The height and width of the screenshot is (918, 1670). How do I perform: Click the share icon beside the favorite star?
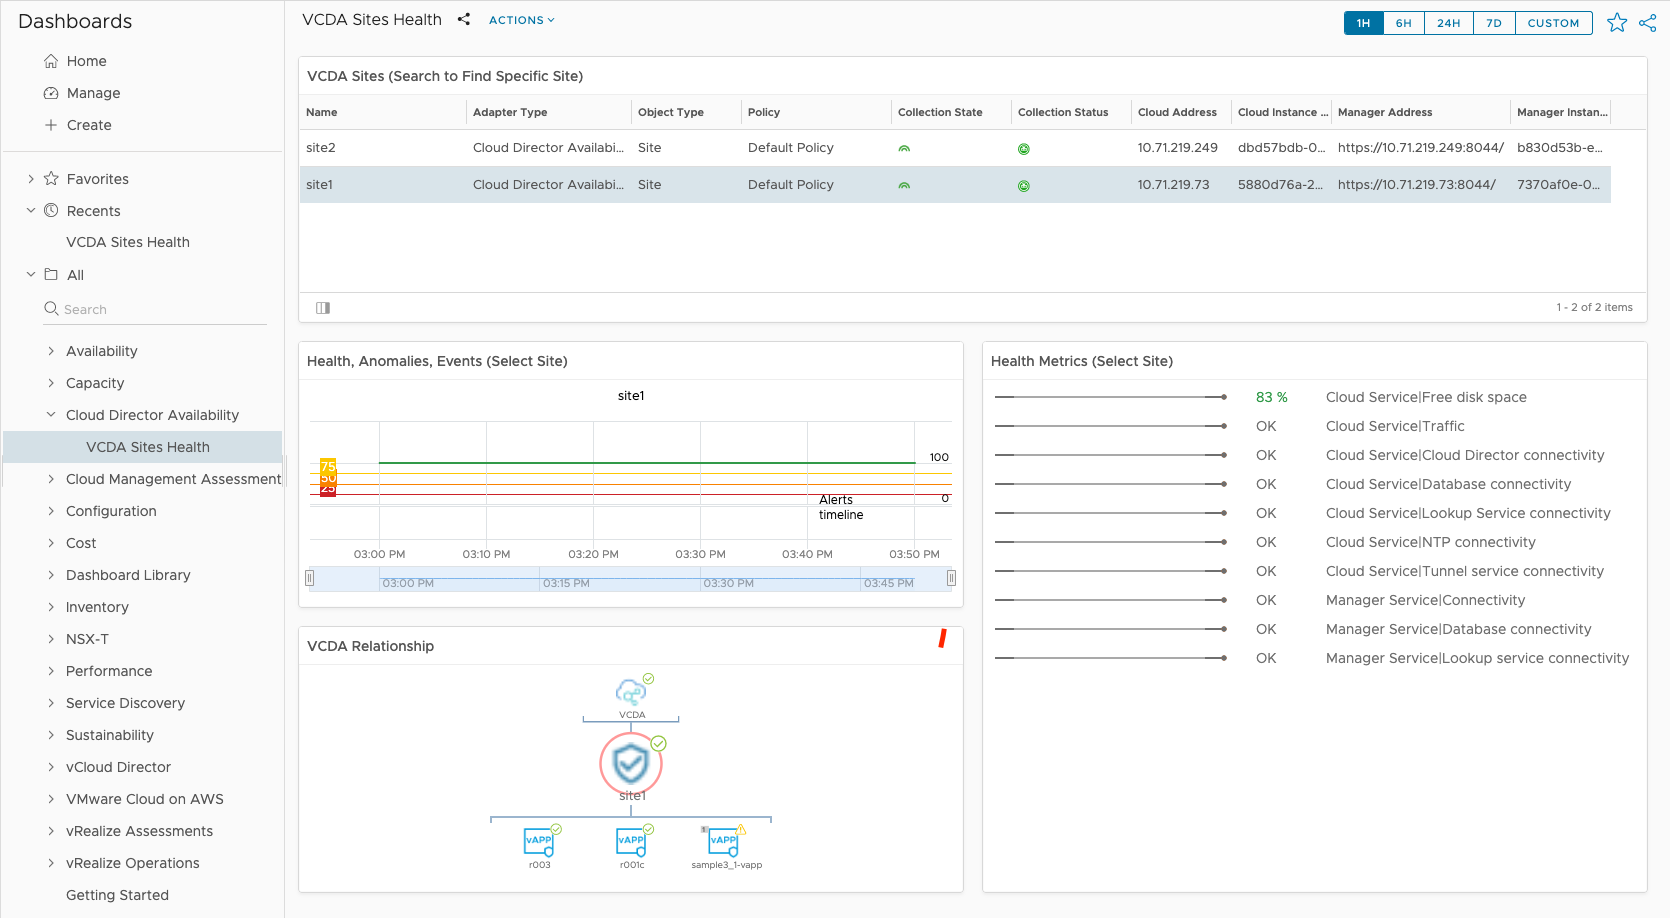[x=1647, y=23]
